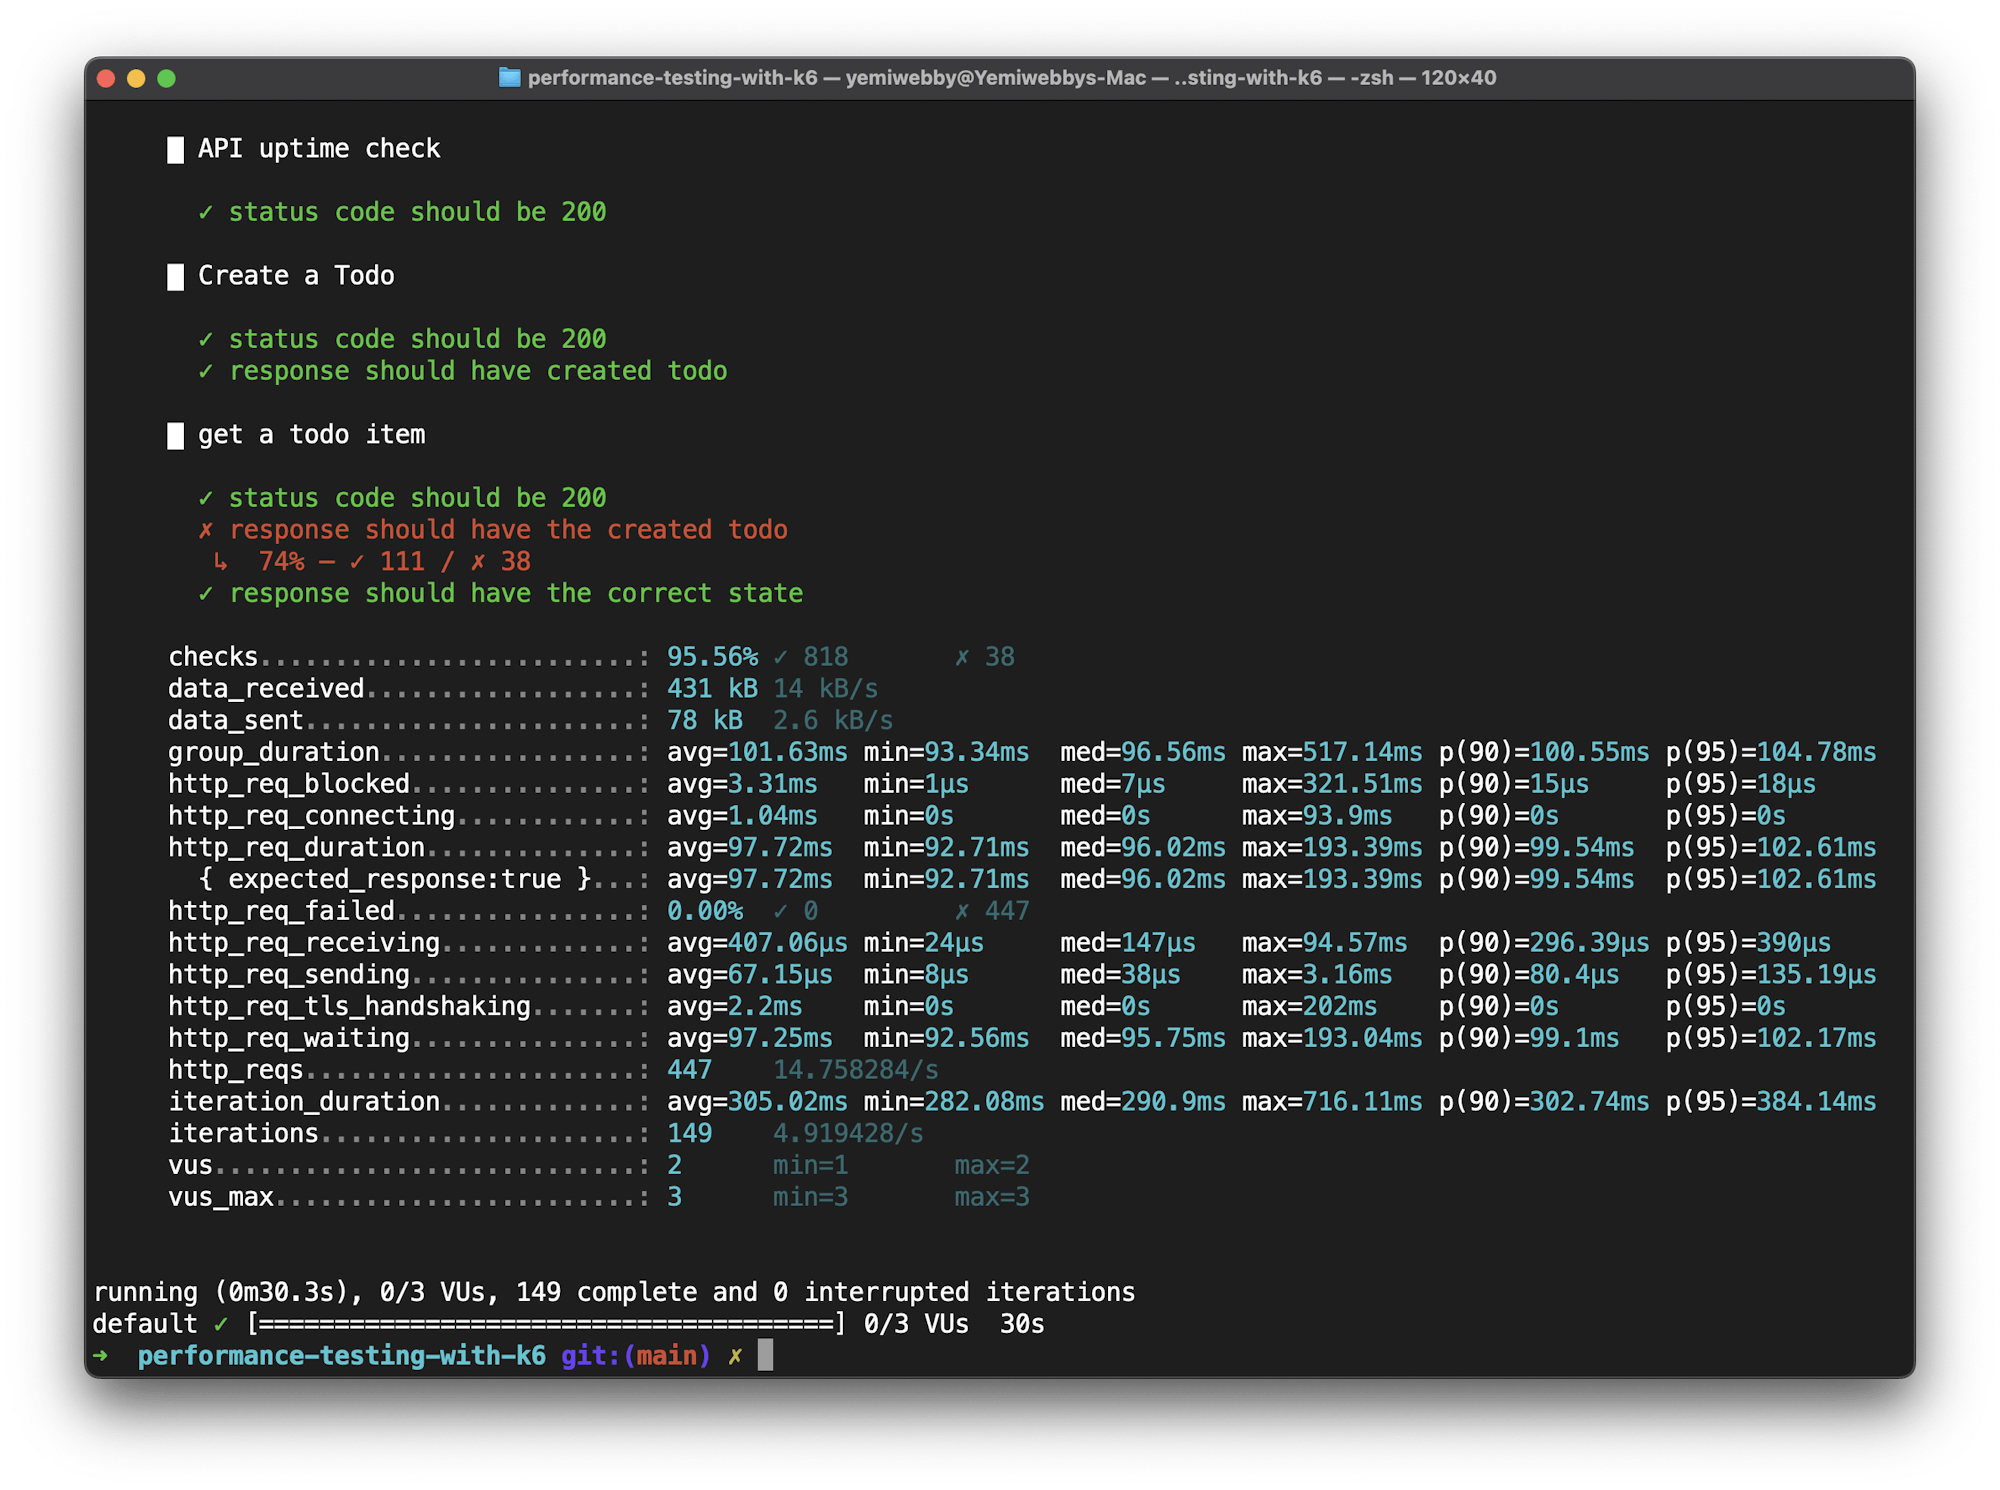Click the red x on created todo check
The height and width of the screenshot is (1490, 2000).
tap(206, 529)
